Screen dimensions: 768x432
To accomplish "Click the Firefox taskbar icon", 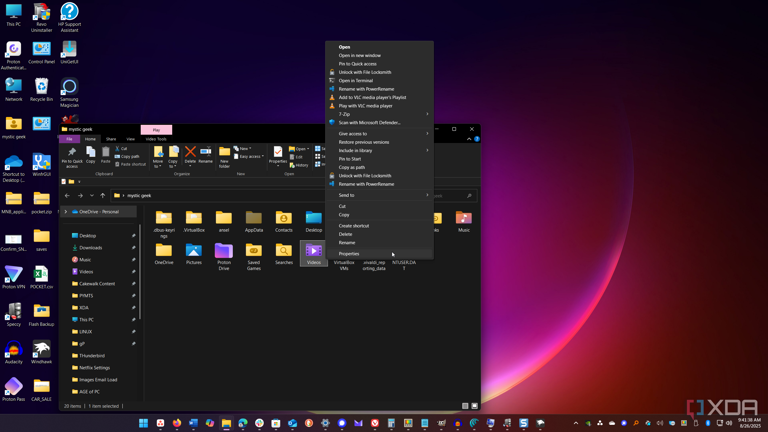I will pyautogui.click(x=177, y=423).
